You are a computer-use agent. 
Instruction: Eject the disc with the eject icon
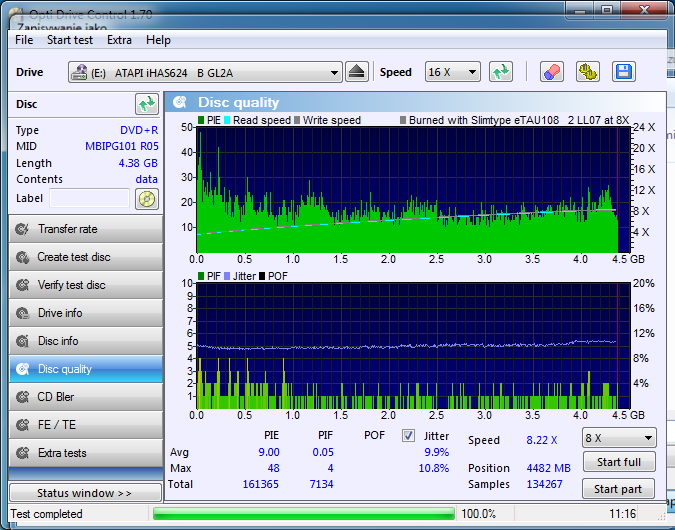point(356,72)
